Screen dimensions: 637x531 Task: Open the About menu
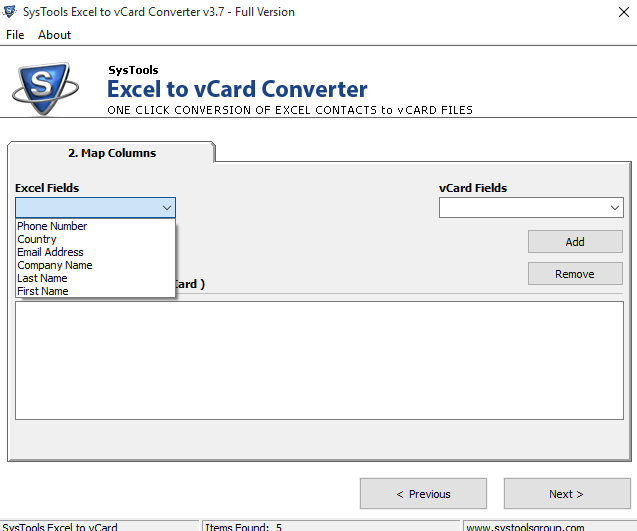[x=54, y=35]
